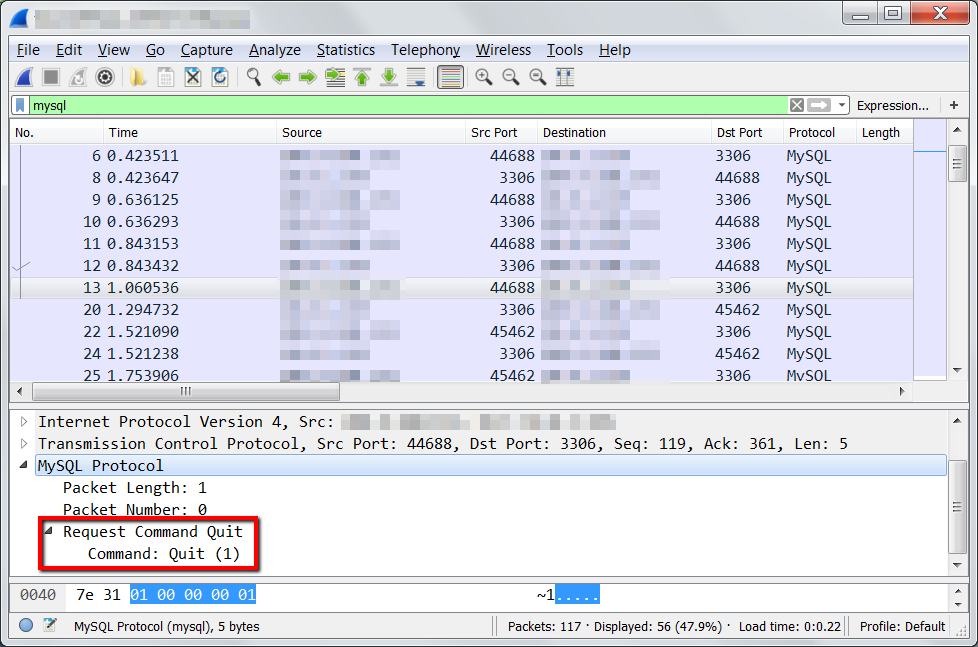This screenshot has height=647, width=978.
Task: Open capture file properties icon in status bar
Action: click(x=50, y=625)
